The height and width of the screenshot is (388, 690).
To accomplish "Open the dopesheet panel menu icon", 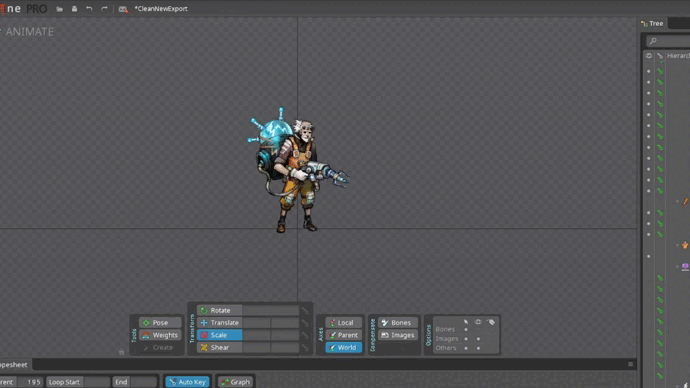I will tap(631, 364).
